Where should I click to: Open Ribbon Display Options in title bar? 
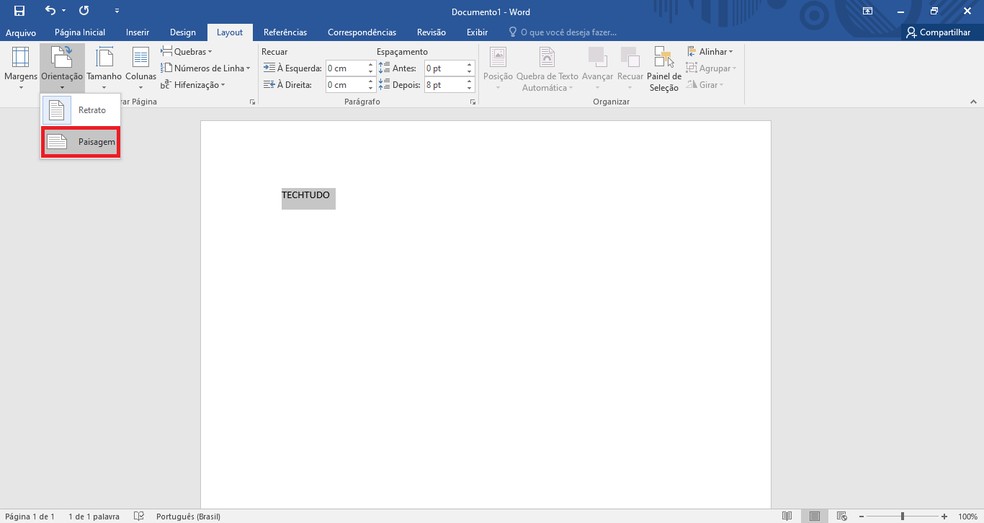point(867,11)
